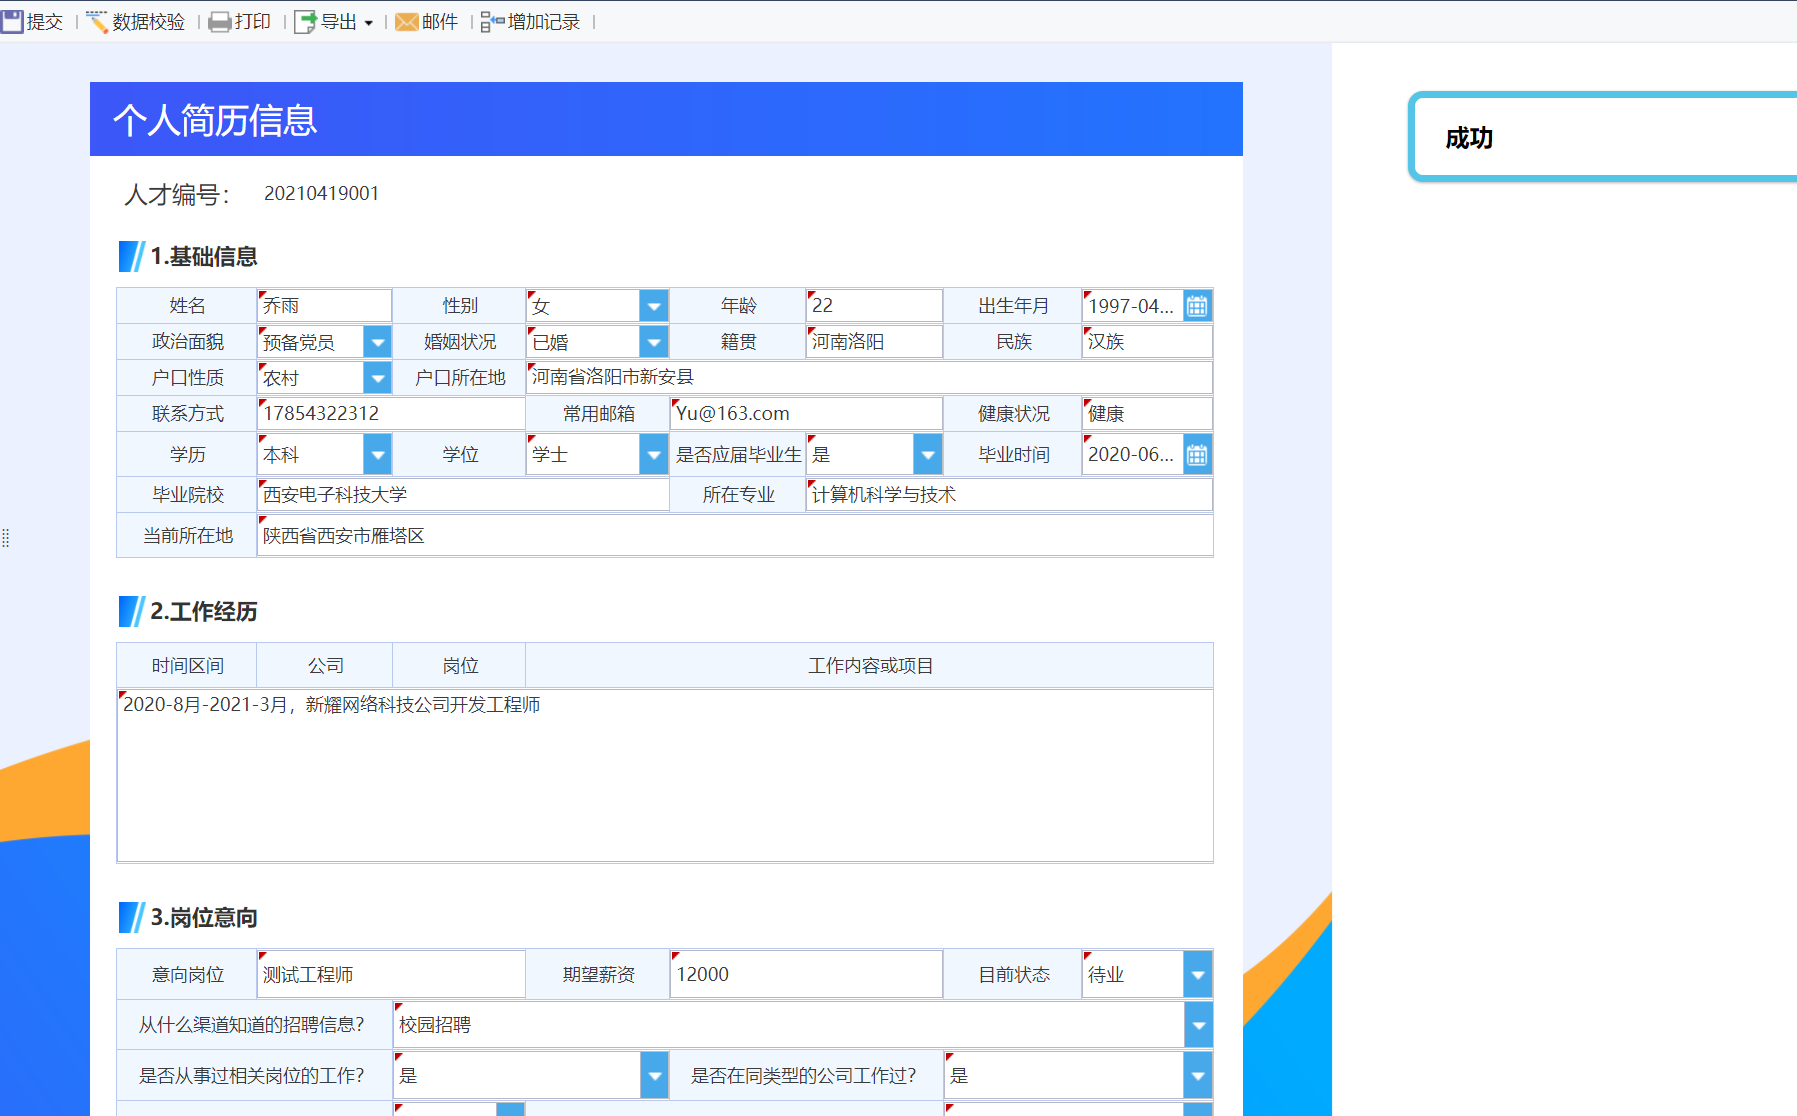Expand the 婚姻状况 dropdown
1797x1116 pixels.
(653, 341)
